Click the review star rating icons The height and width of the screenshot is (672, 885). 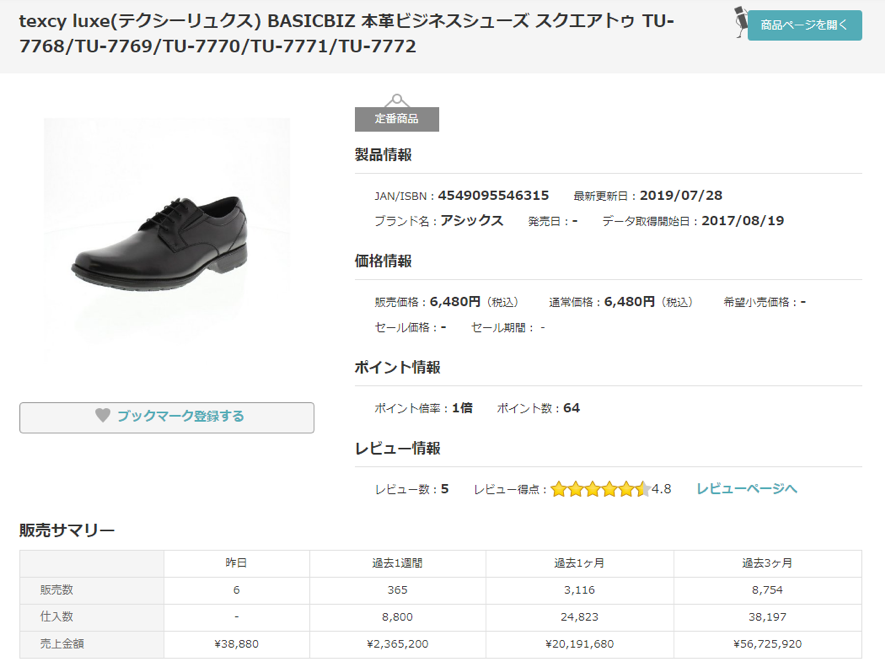(x=601, y=489)
